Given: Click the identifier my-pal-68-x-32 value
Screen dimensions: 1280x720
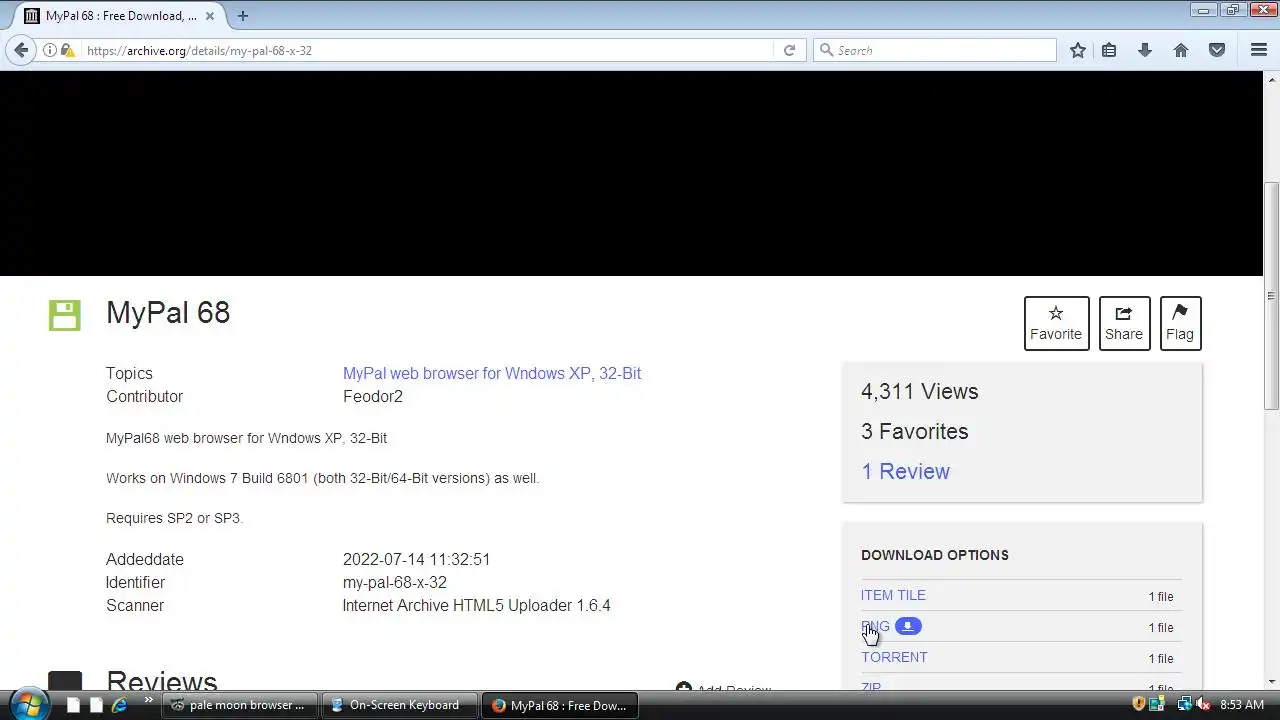Looking at the screenshot, I should (395, 582).
